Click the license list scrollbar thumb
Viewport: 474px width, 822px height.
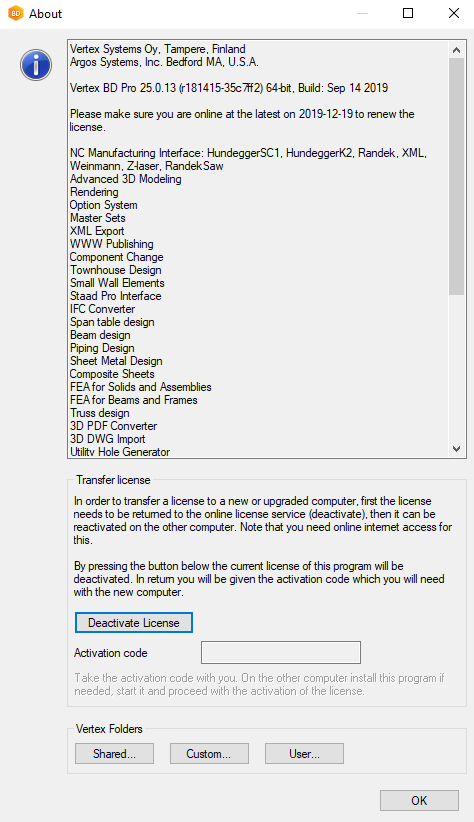tap(456, 177)
